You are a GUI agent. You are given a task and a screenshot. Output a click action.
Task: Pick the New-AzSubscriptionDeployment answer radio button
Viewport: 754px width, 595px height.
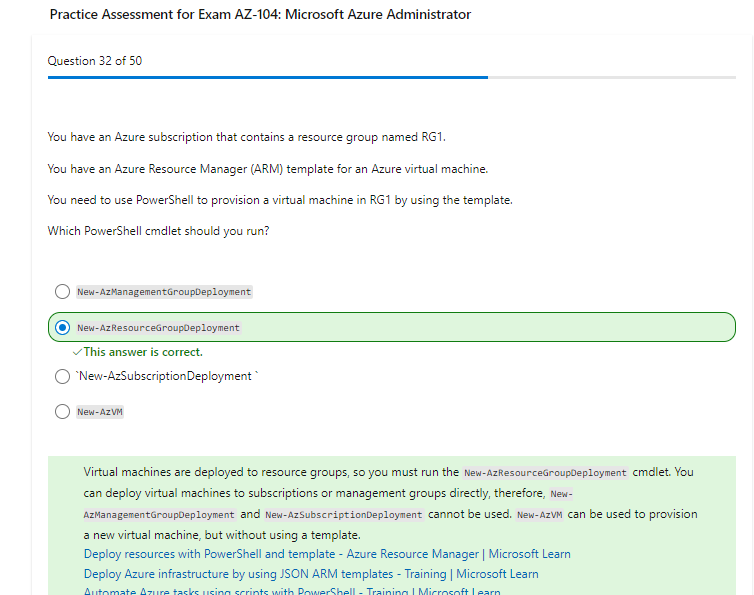click(x=62, y=376)
